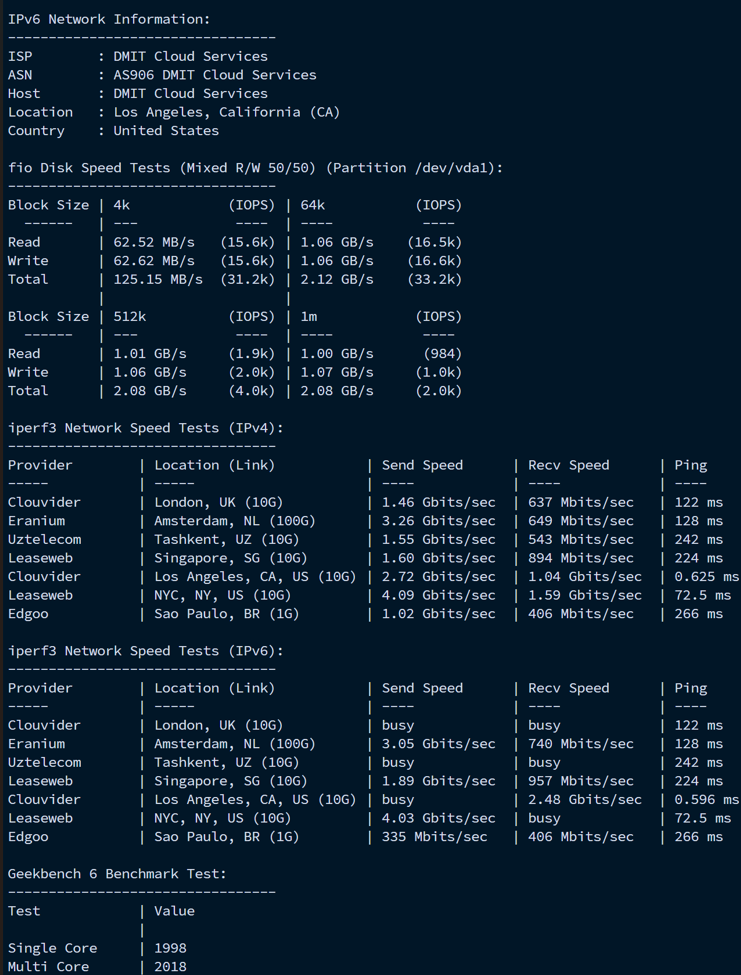Screen dimensions: 741x975
Task: Click the '(33.2k)' IOPS value
Action: pos(435,280)
